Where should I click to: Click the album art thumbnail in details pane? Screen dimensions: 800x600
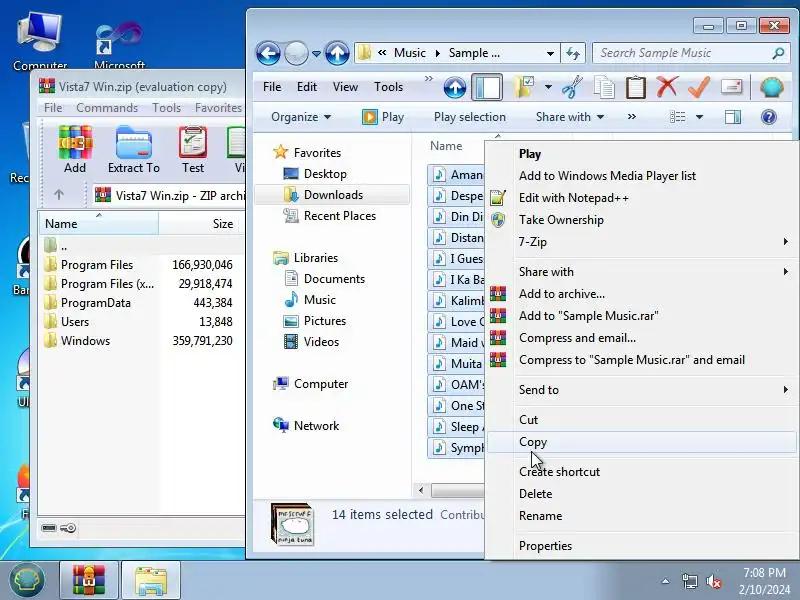[292, 524]
